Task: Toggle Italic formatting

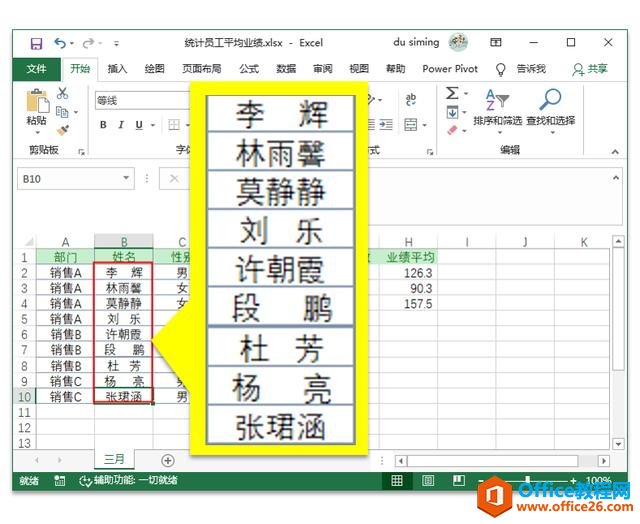Action: (121, 125)
